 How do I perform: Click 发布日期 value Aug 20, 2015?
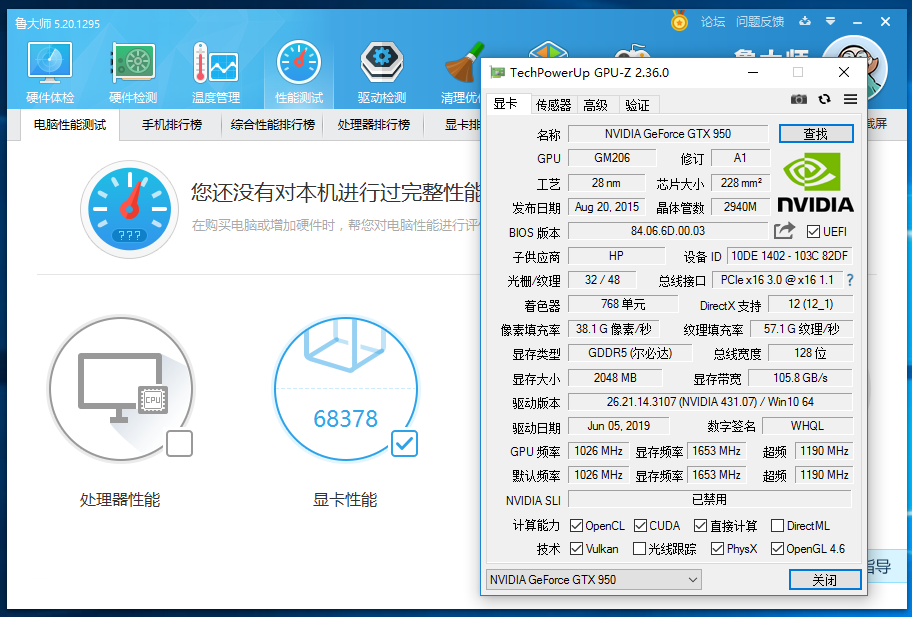607,207
